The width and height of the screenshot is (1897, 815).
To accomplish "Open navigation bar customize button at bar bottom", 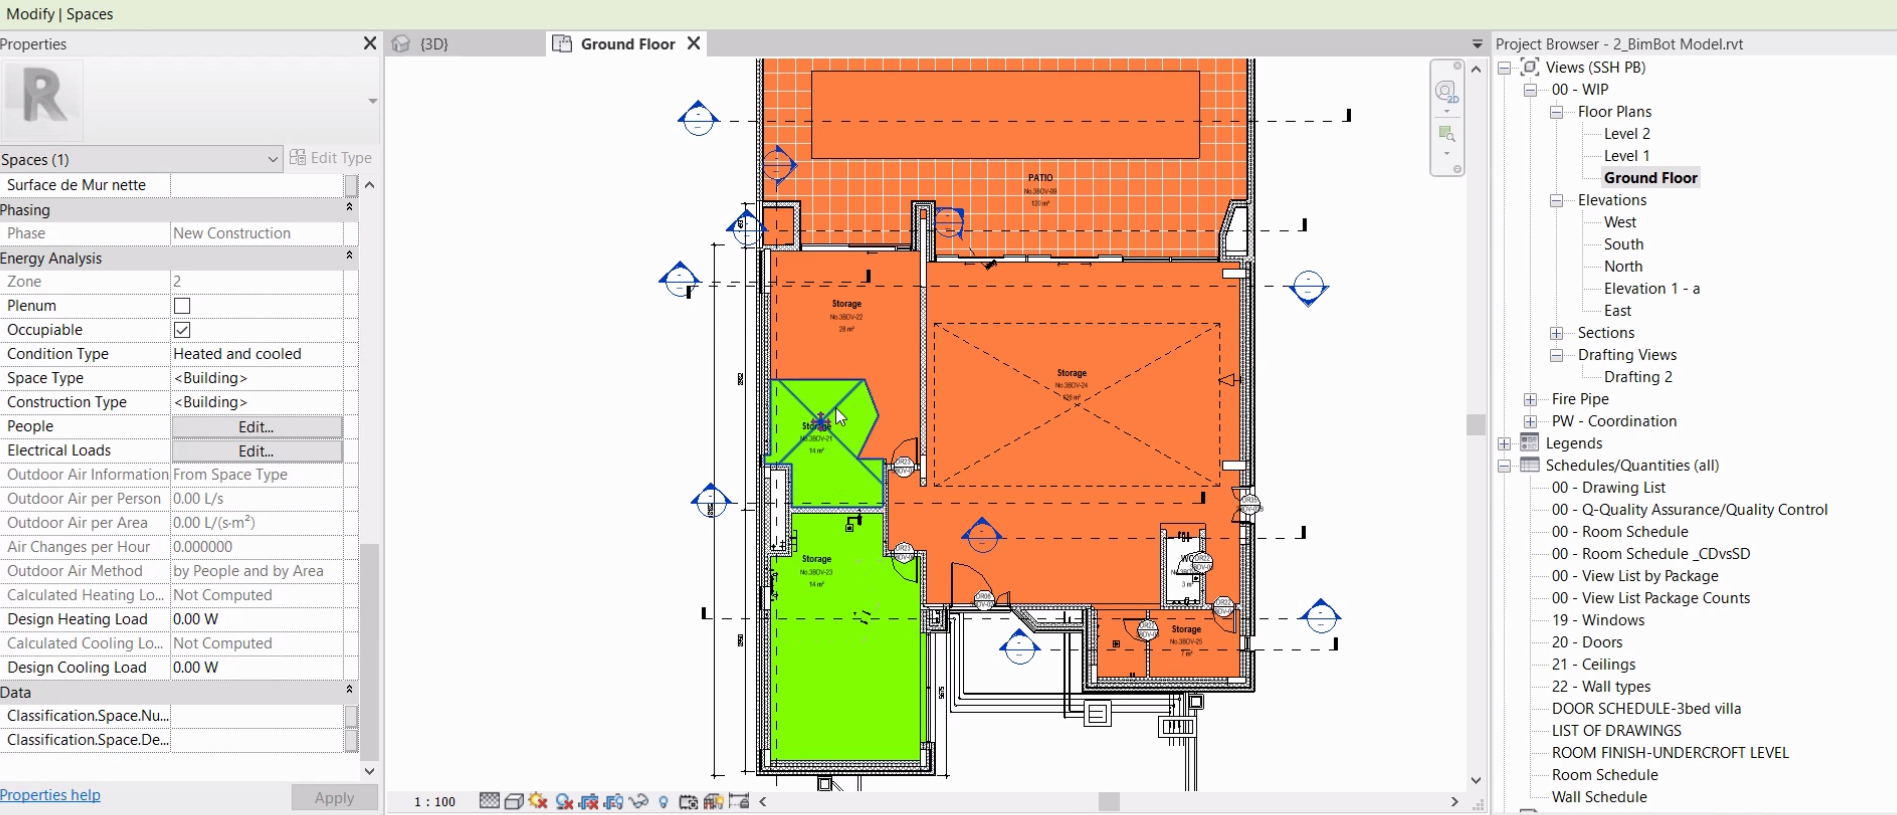I will pos(1457,169).
